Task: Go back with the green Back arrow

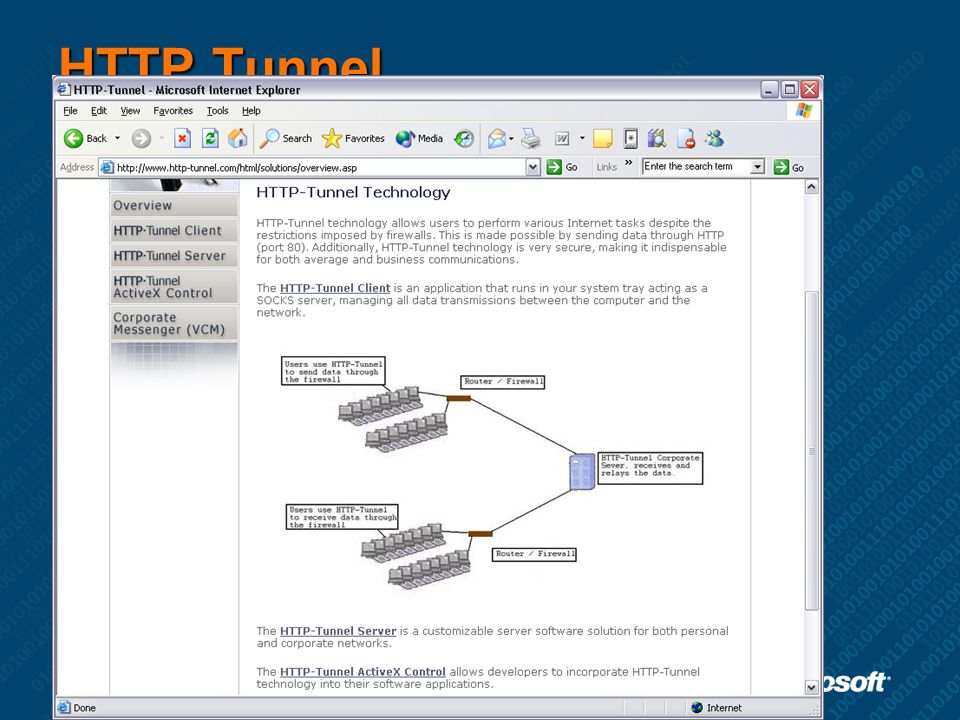Action: tap(85, 138)
